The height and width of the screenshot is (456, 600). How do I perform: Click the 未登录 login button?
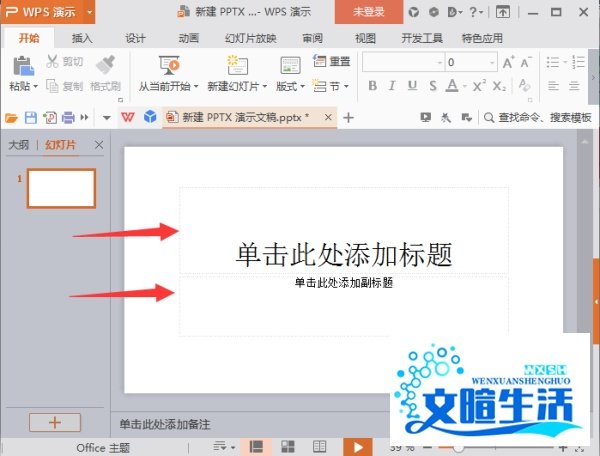point(368,12)
